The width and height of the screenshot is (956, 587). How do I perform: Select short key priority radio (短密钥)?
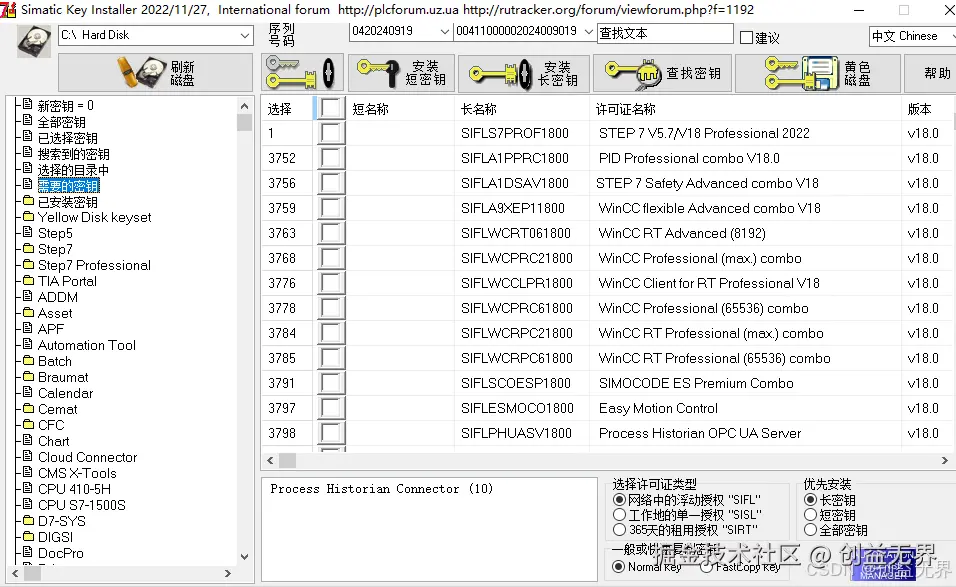click(x=810, y=515)
